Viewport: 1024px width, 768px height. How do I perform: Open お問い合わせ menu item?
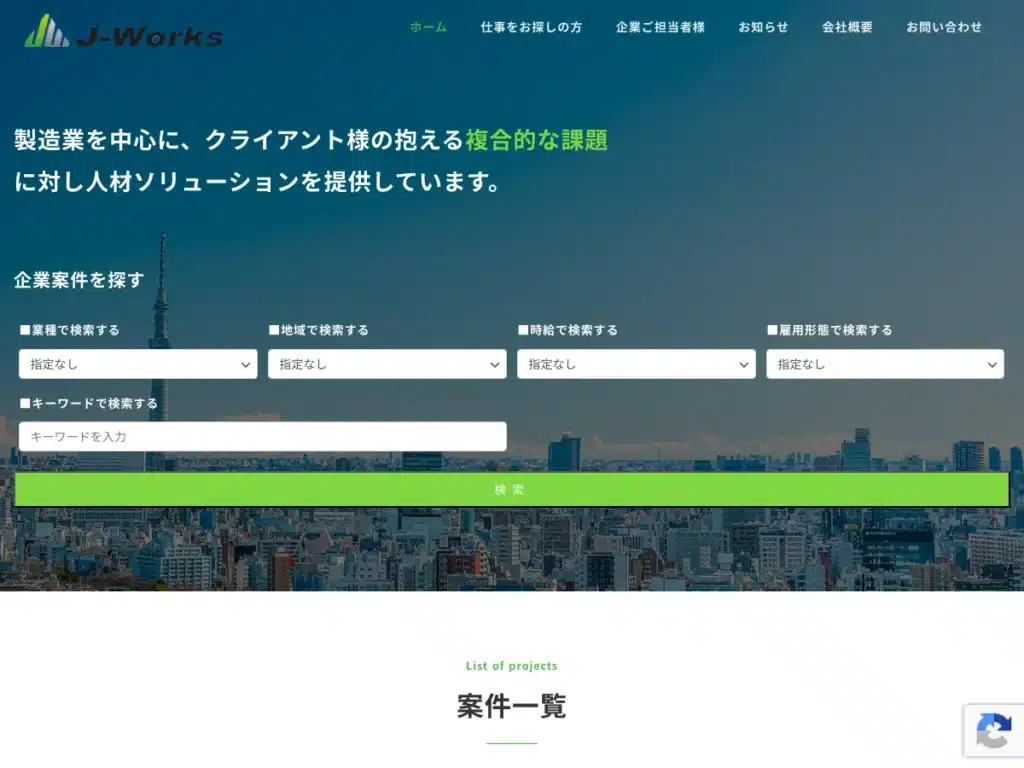pos(944,27)
